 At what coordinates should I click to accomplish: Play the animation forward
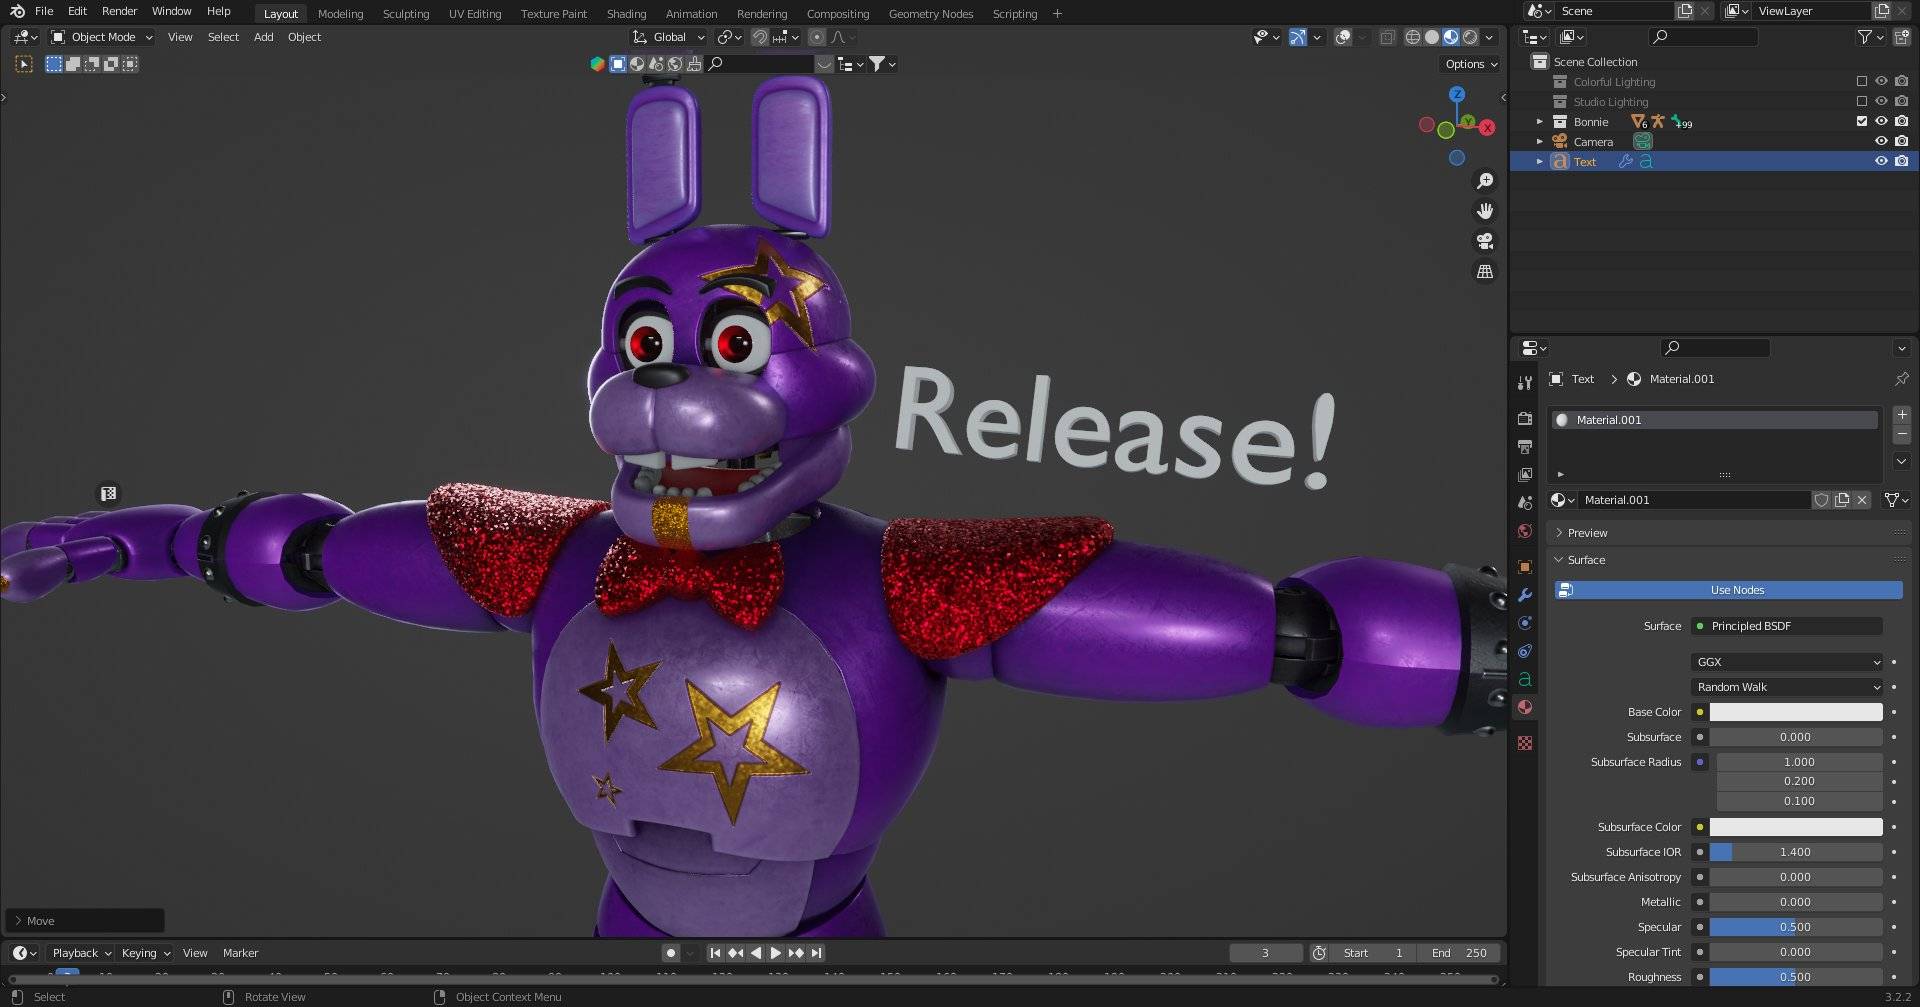pos(775,953)
